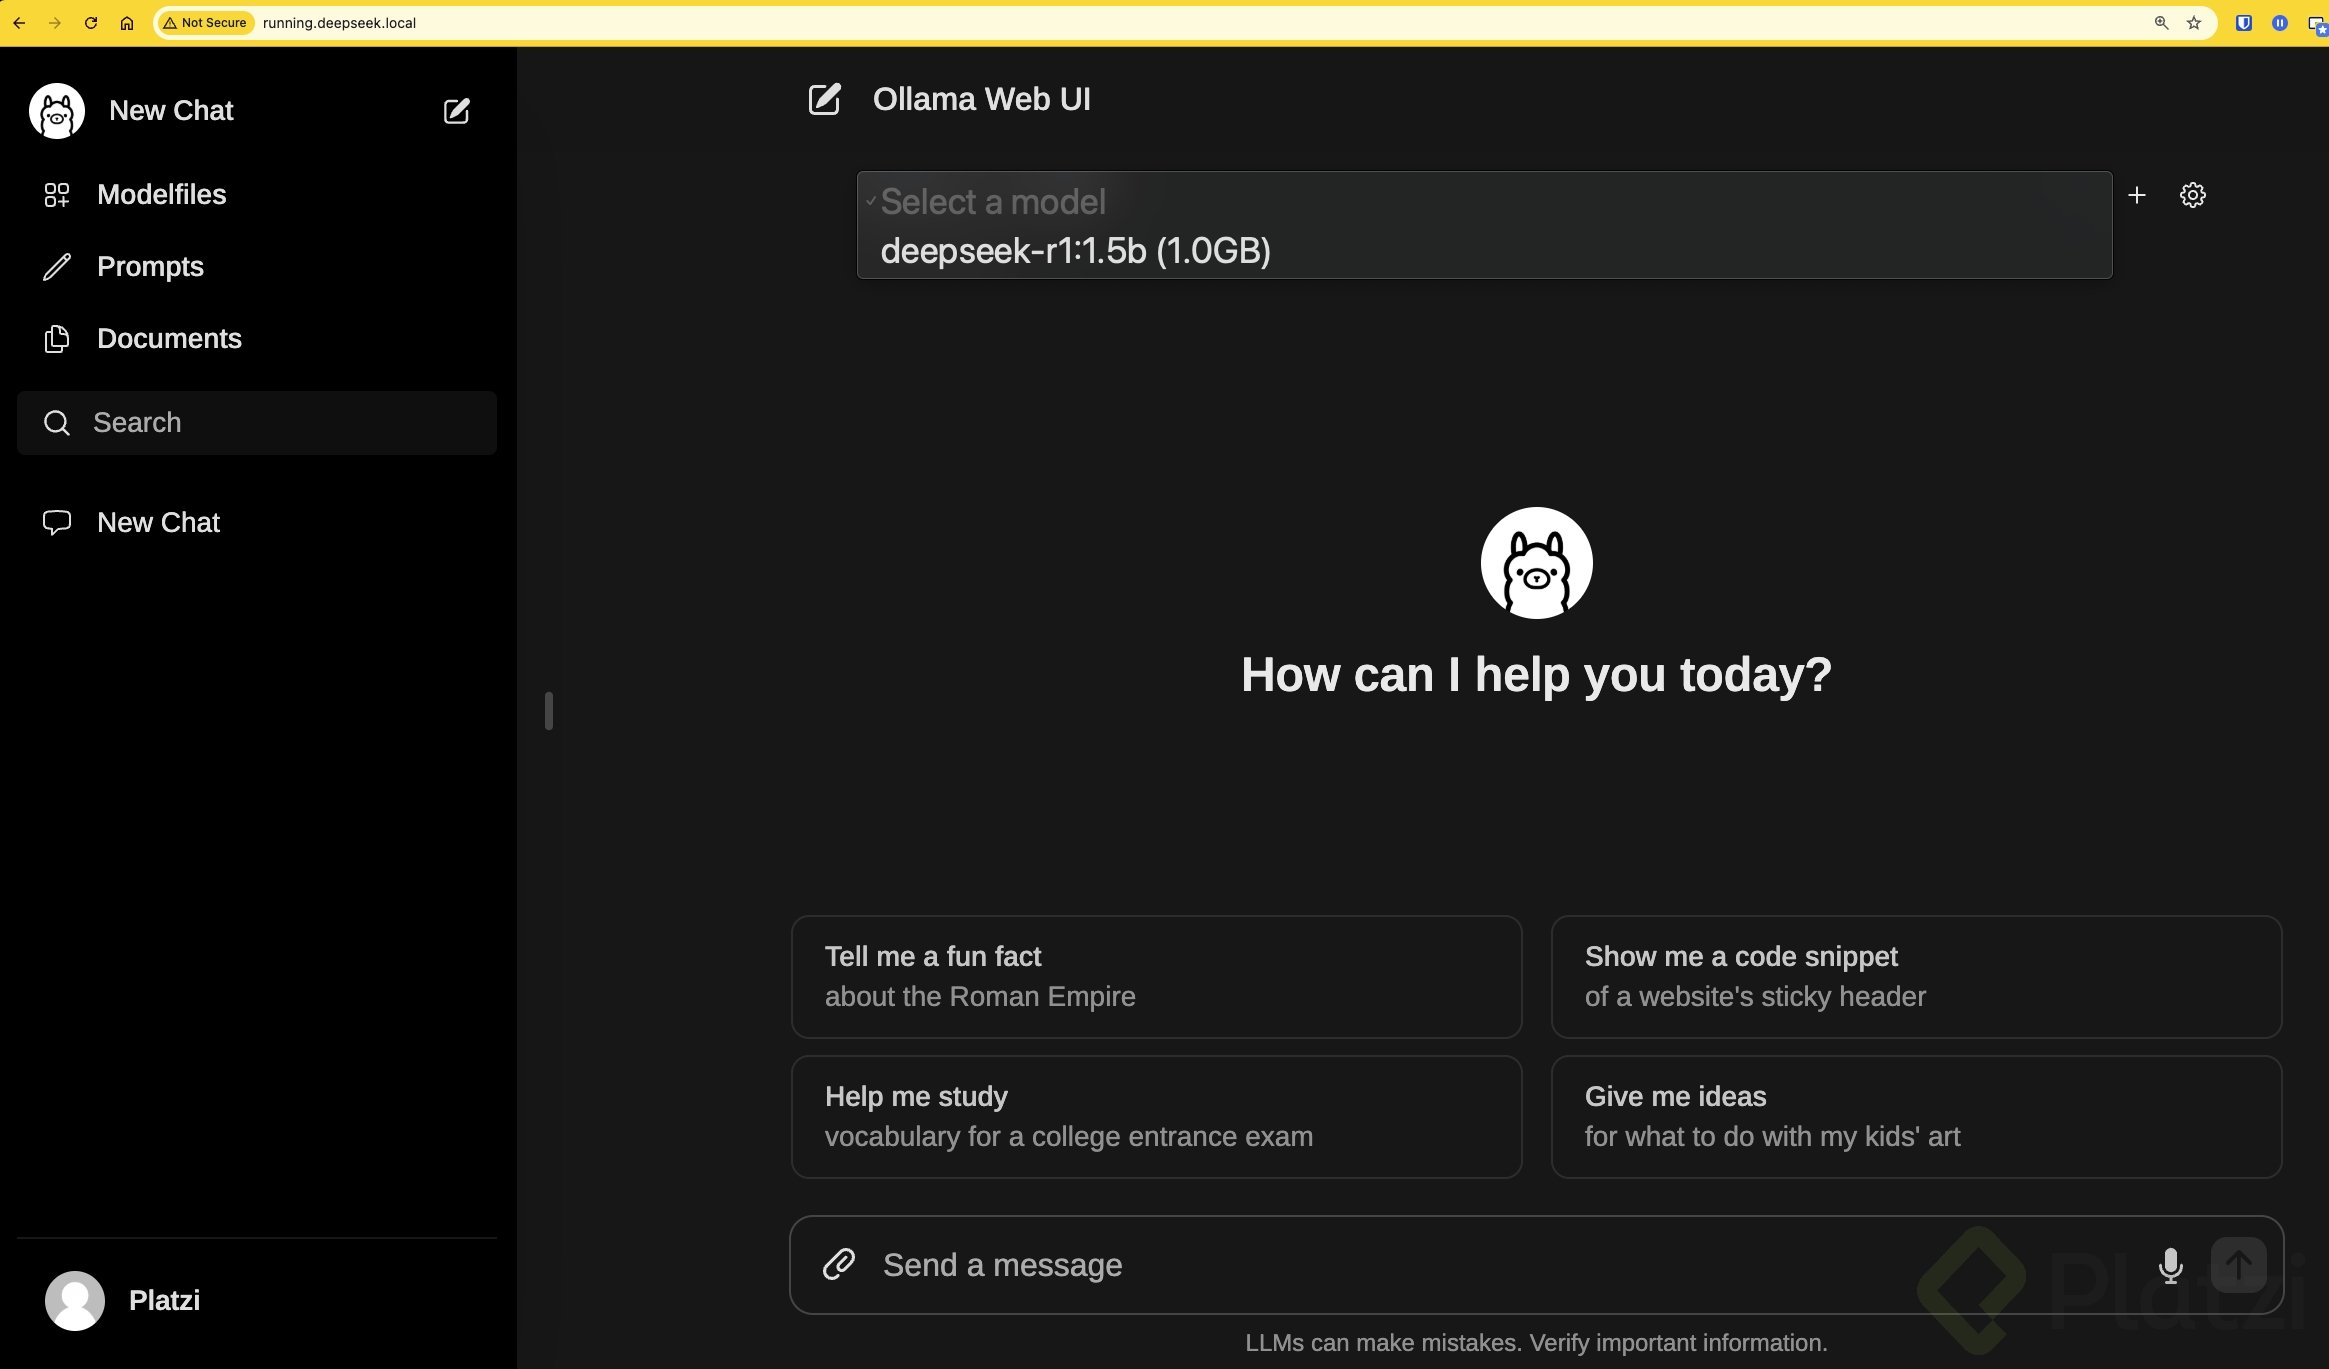Click the browser home icon
This screenshot has width=2329, height=1369.
(127, 23)
